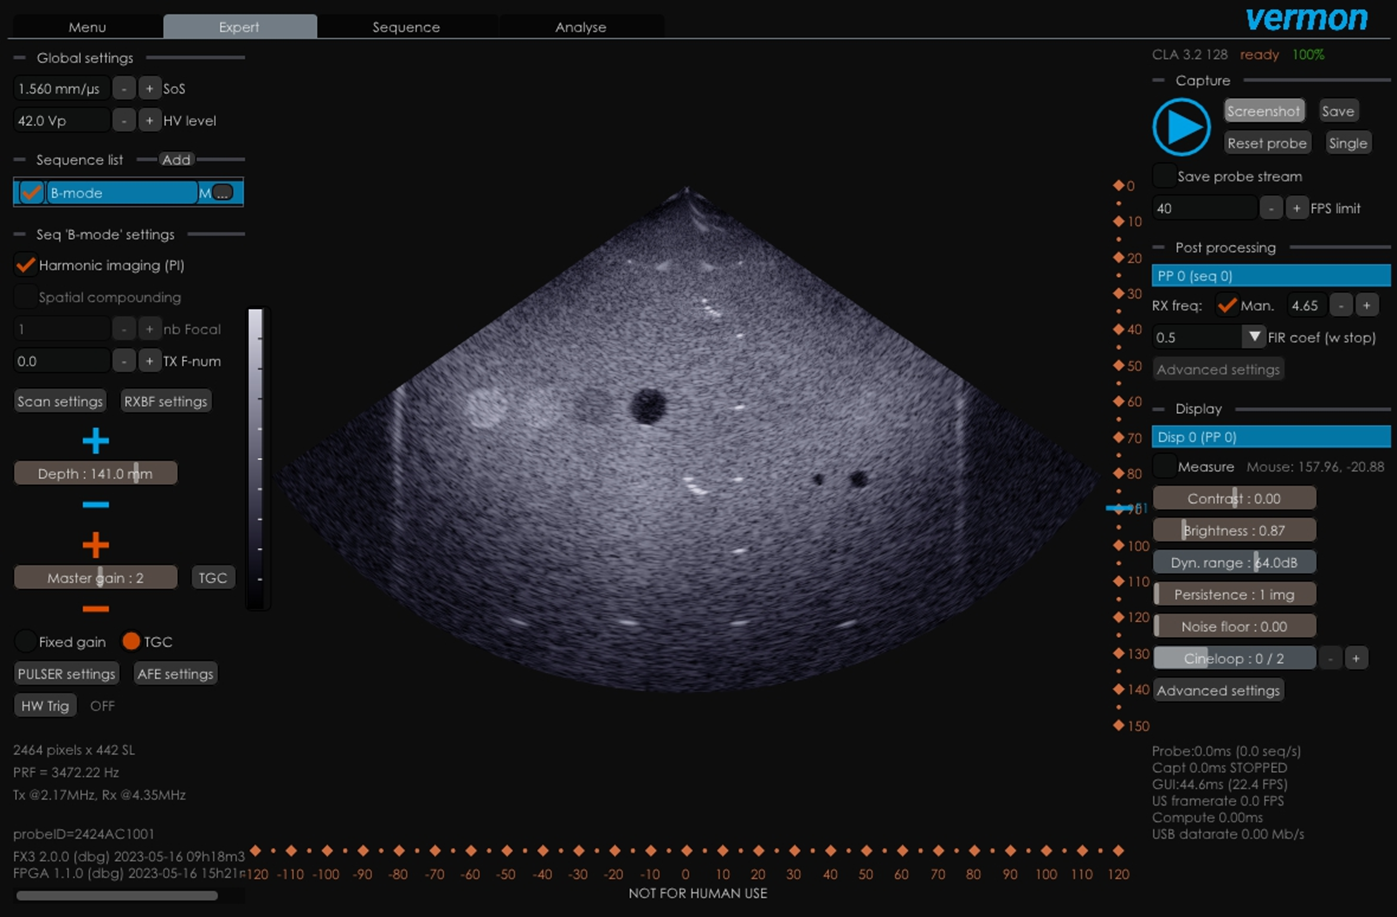Adjust the Brightness slider
Image resolution: width=1397 pixels, height=917 pixels.
1234,529
